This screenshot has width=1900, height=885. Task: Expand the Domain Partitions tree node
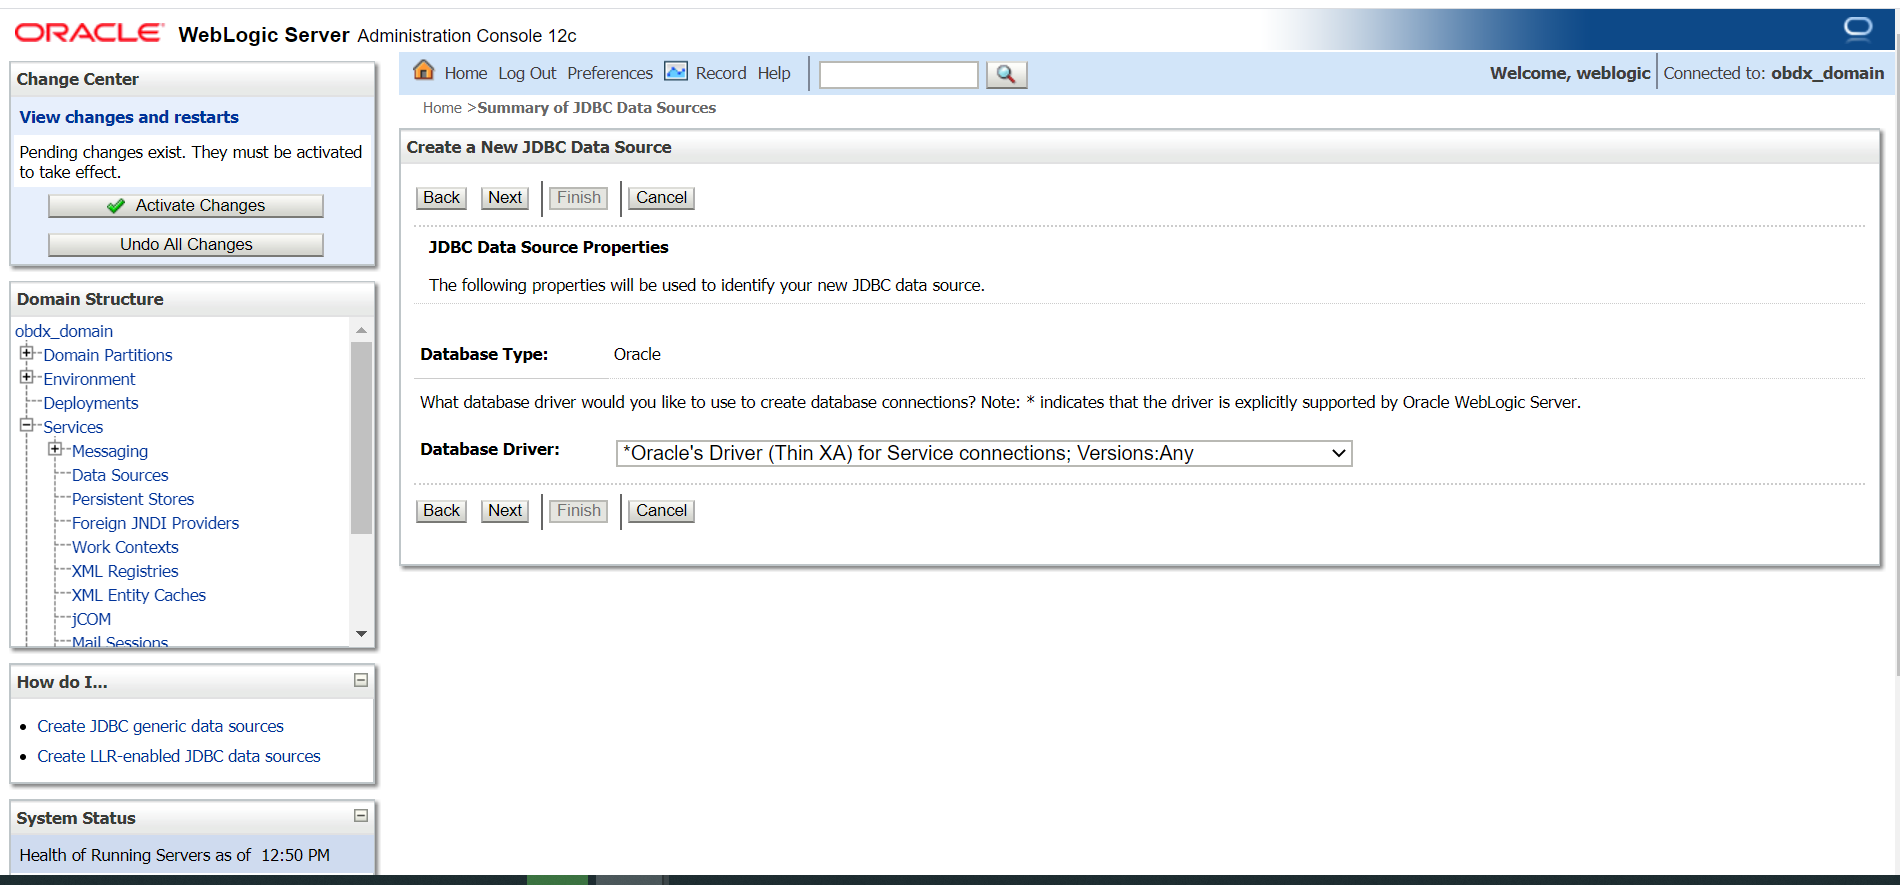tap(27, 353)
